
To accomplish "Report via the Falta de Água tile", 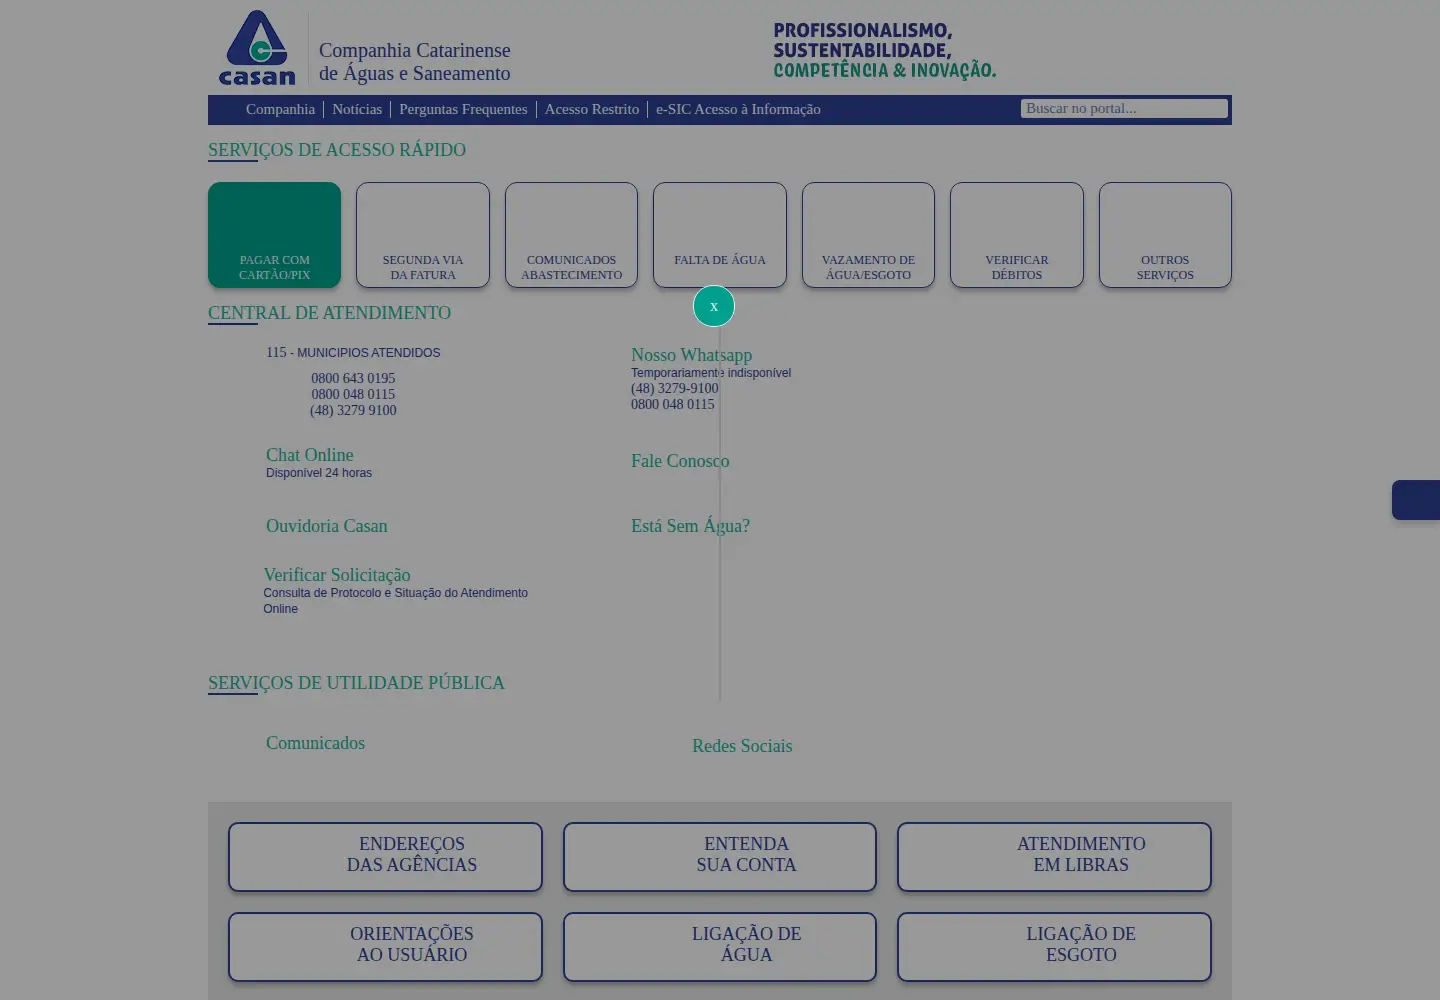I will click(720, 235).
